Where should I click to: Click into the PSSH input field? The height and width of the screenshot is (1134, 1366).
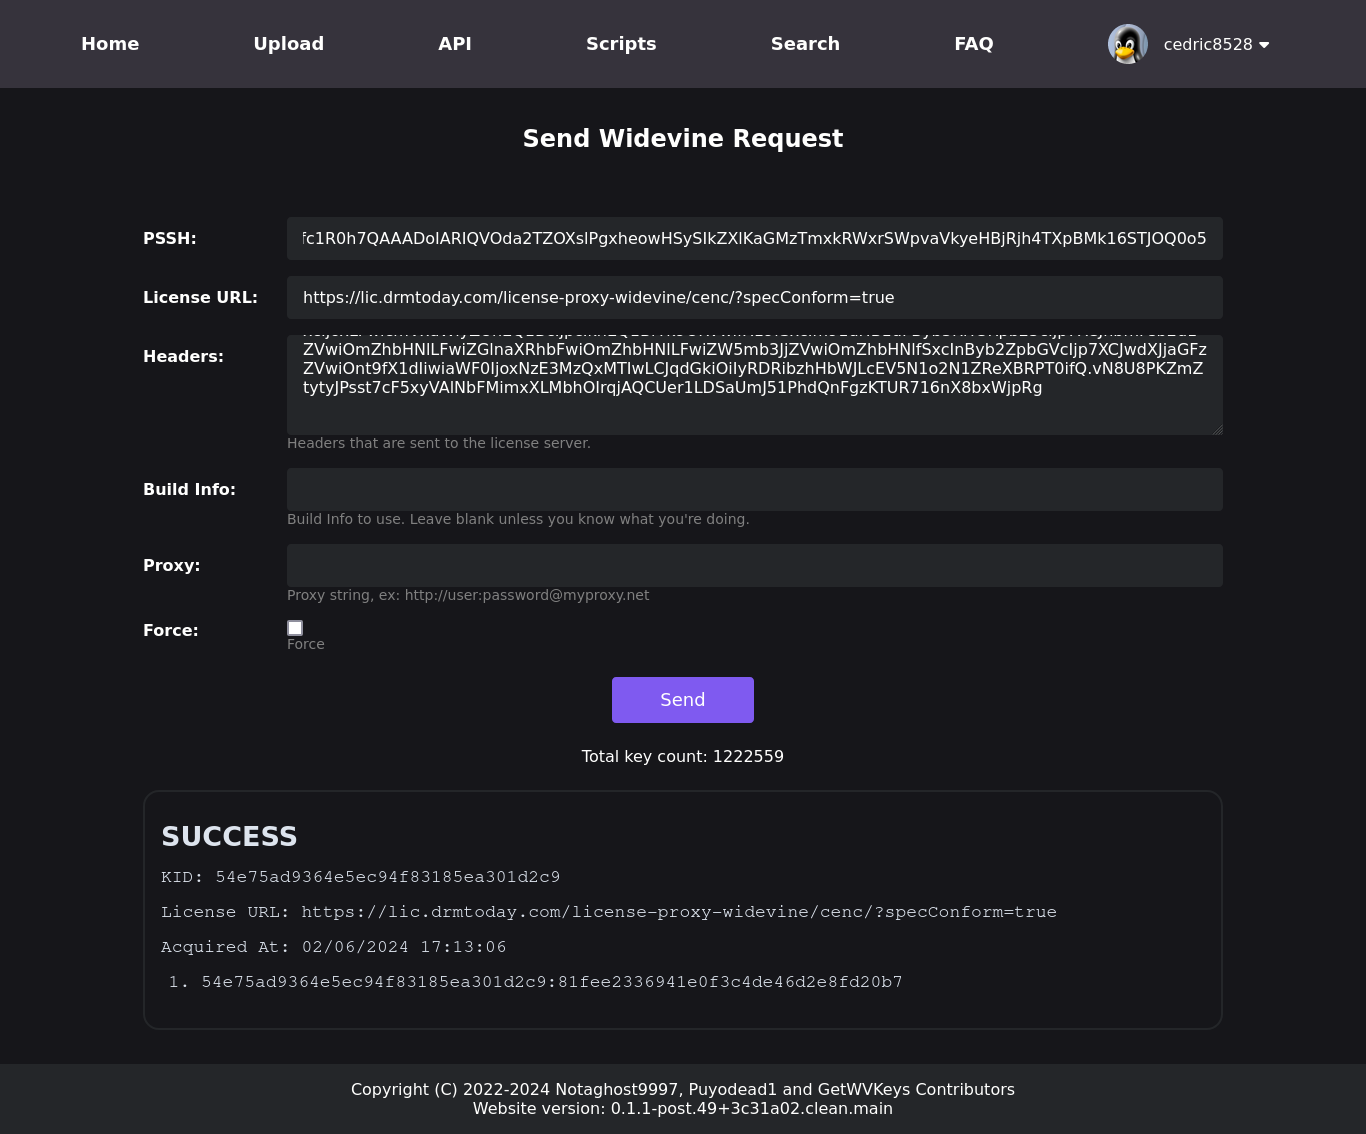(754, 239)
